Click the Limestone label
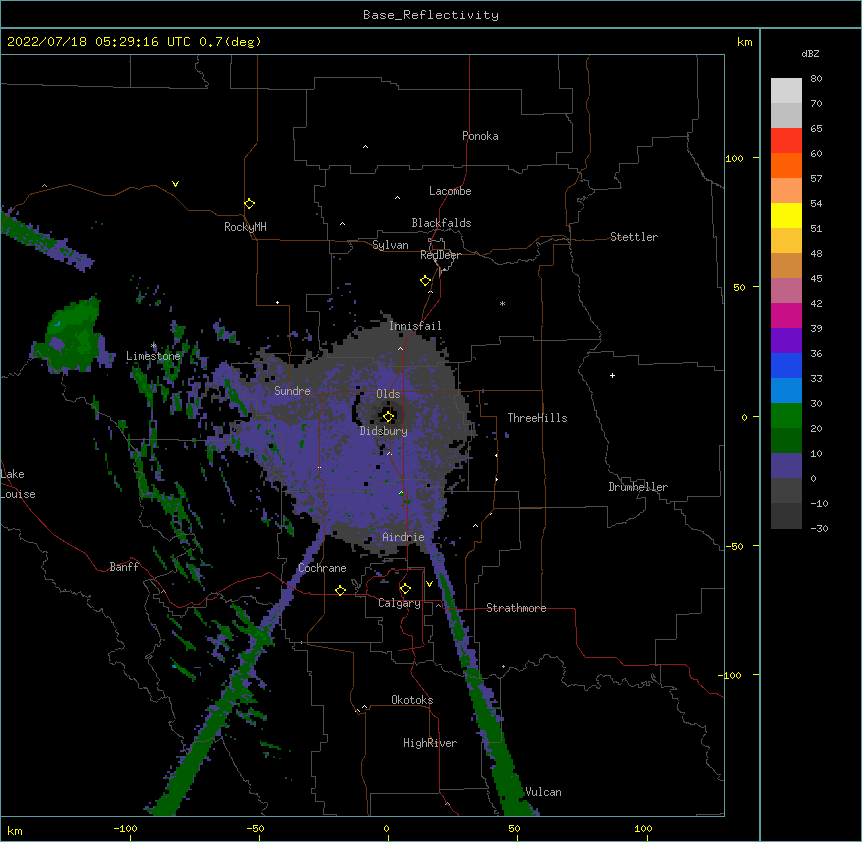This screenshot has height=842, width=862. [153, 356]
